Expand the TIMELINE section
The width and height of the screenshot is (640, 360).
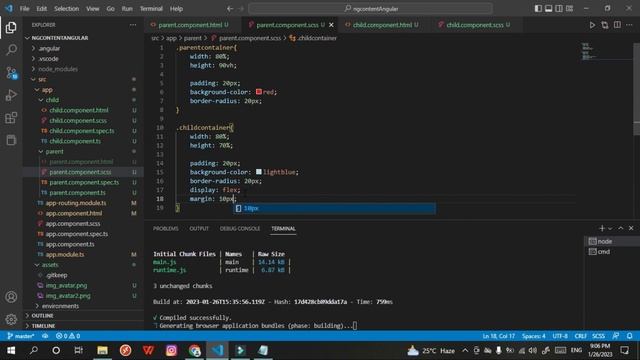(84, 326)
